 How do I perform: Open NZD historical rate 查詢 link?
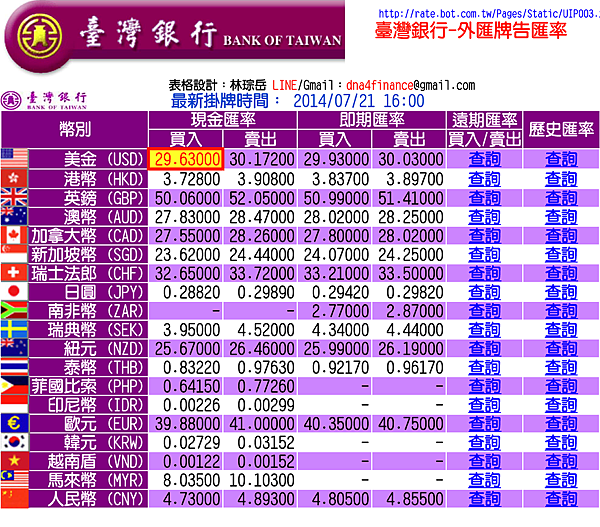(x=561, y=348)
